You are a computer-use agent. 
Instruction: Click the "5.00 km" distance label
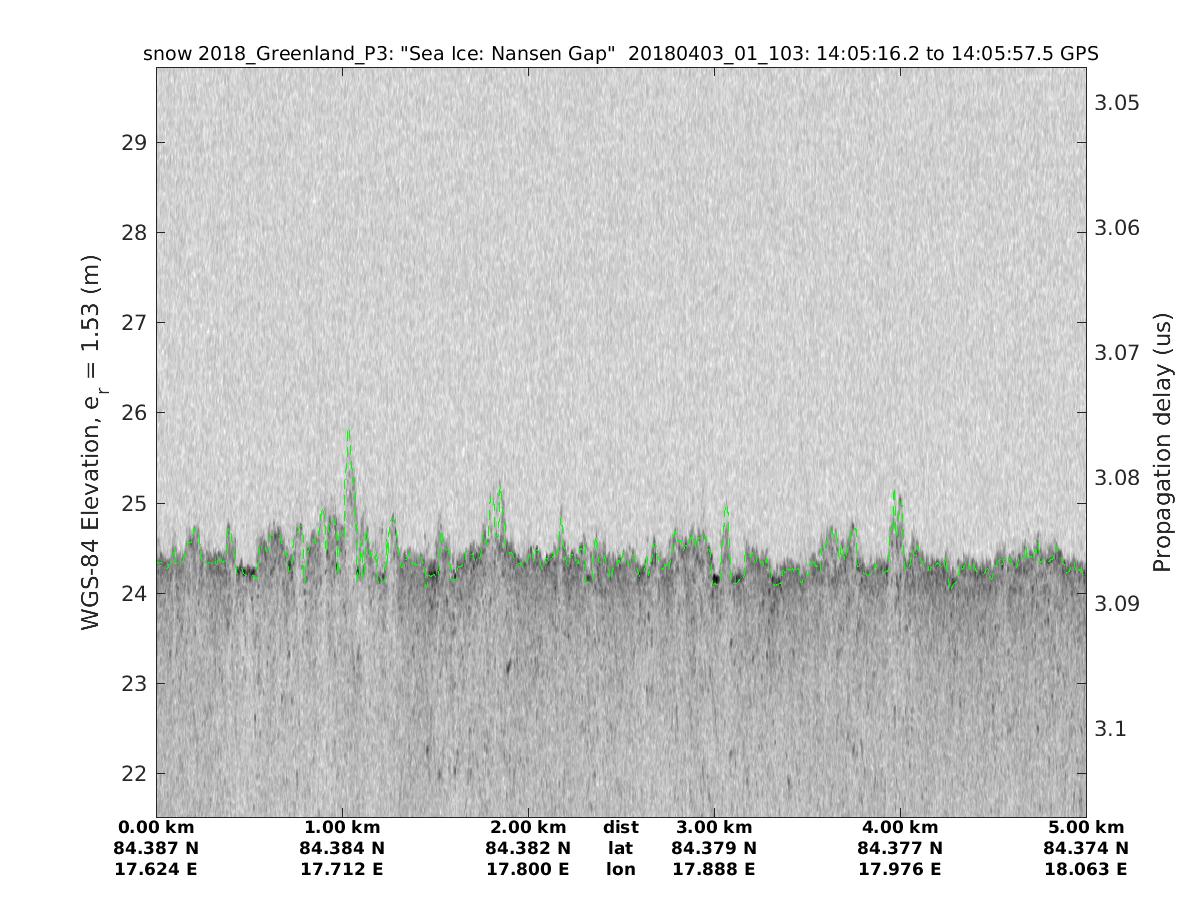[x=1086, y=828]
